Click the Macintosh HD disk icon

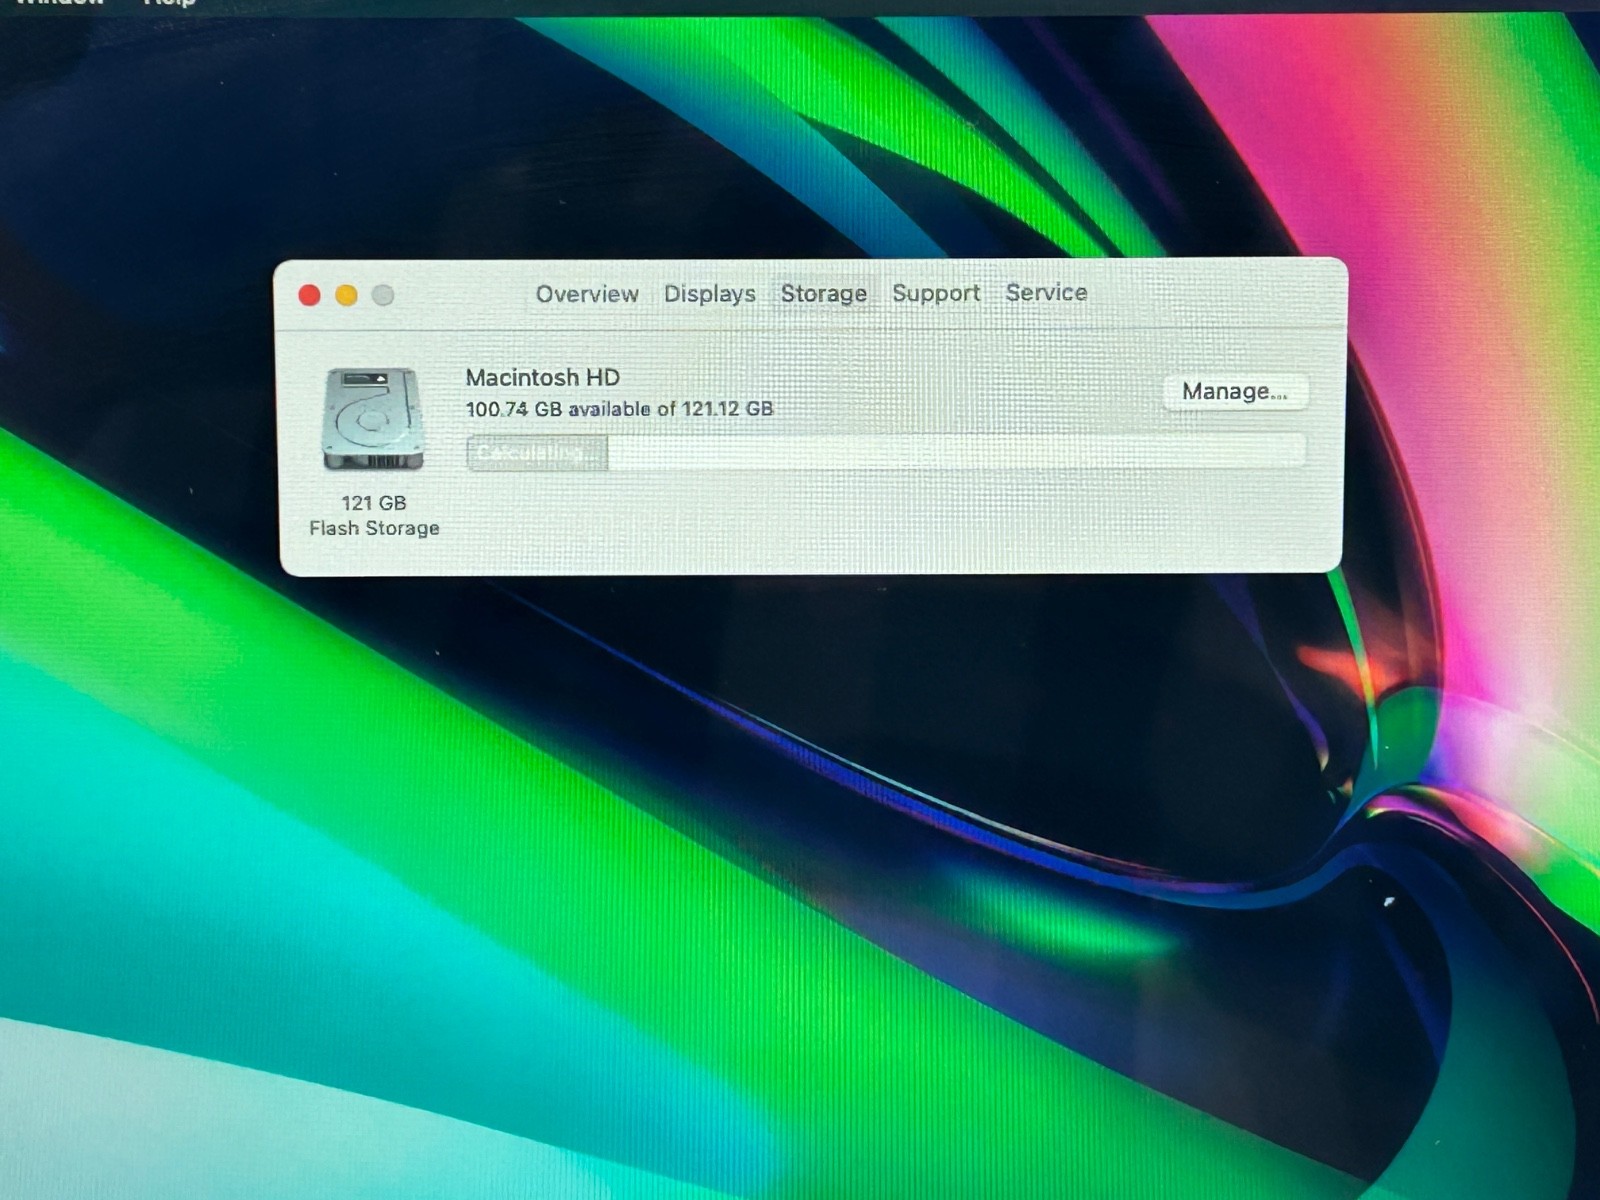coord(373,419)
